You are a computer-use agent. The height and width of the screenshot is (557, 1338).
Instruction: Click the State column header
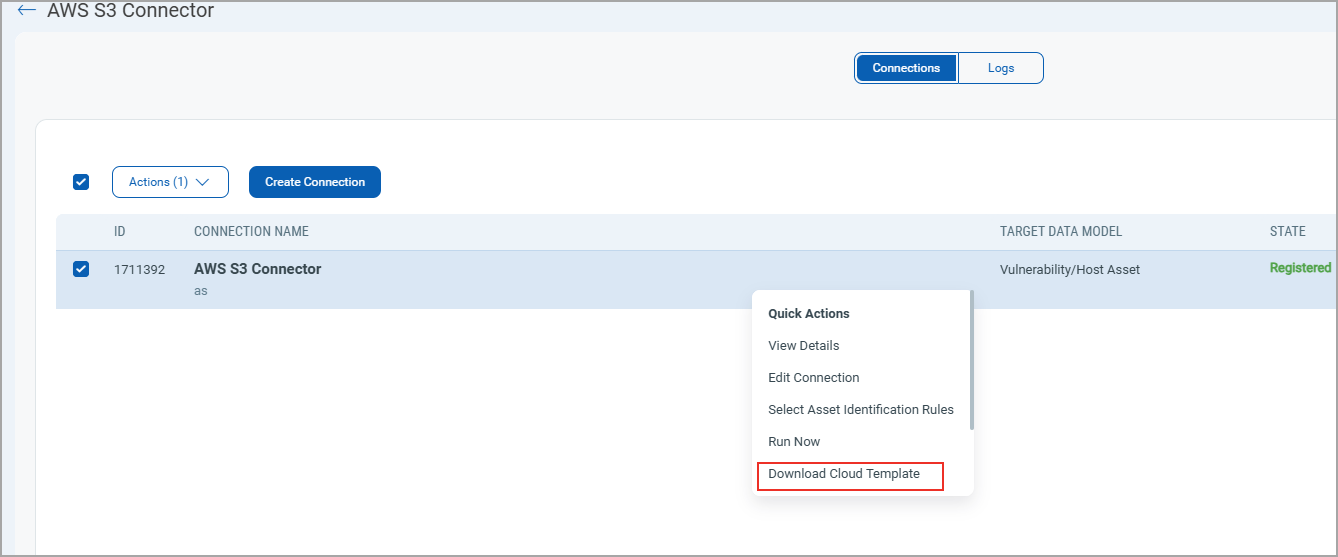[1287, 231]
